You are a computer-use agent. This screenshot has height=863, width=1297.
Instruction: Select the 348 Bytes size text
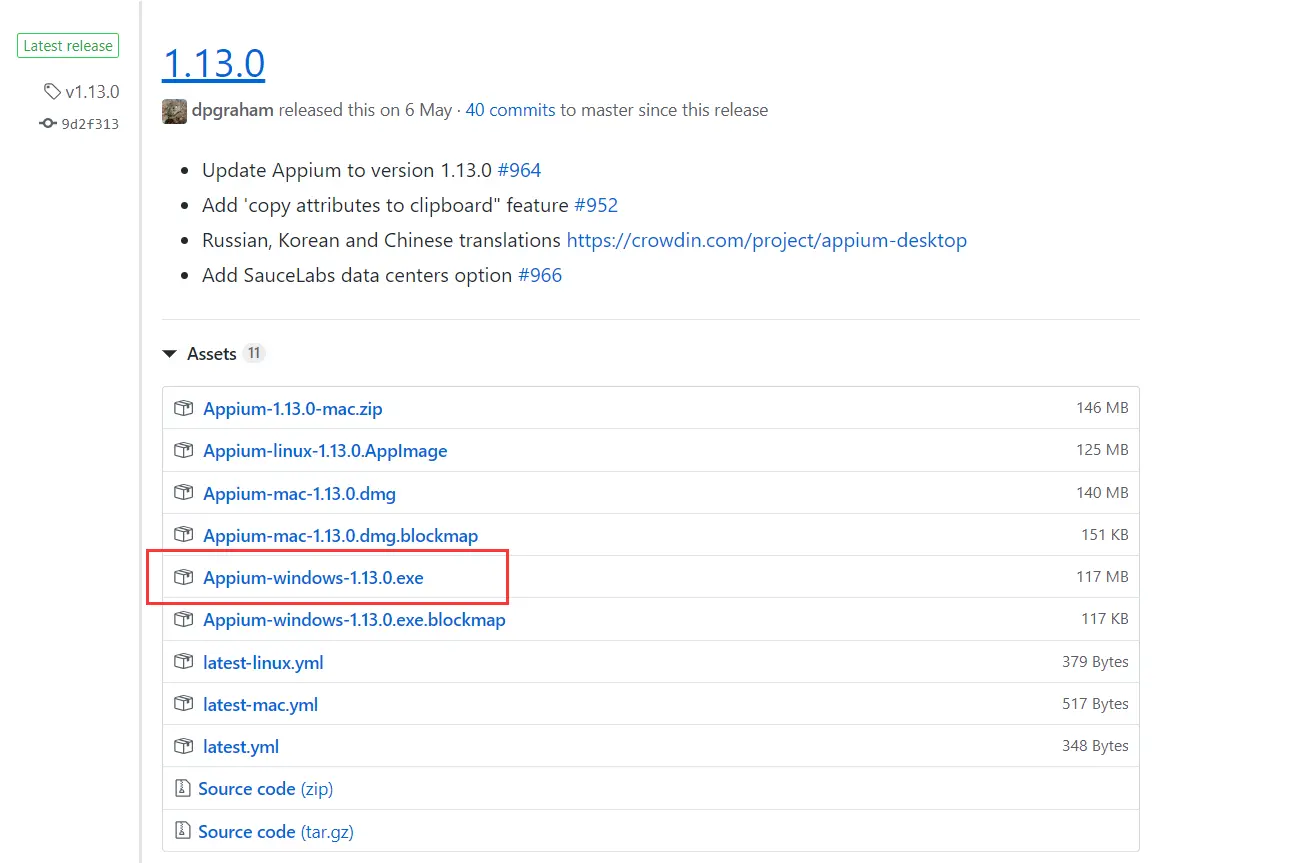[1095, 746]
